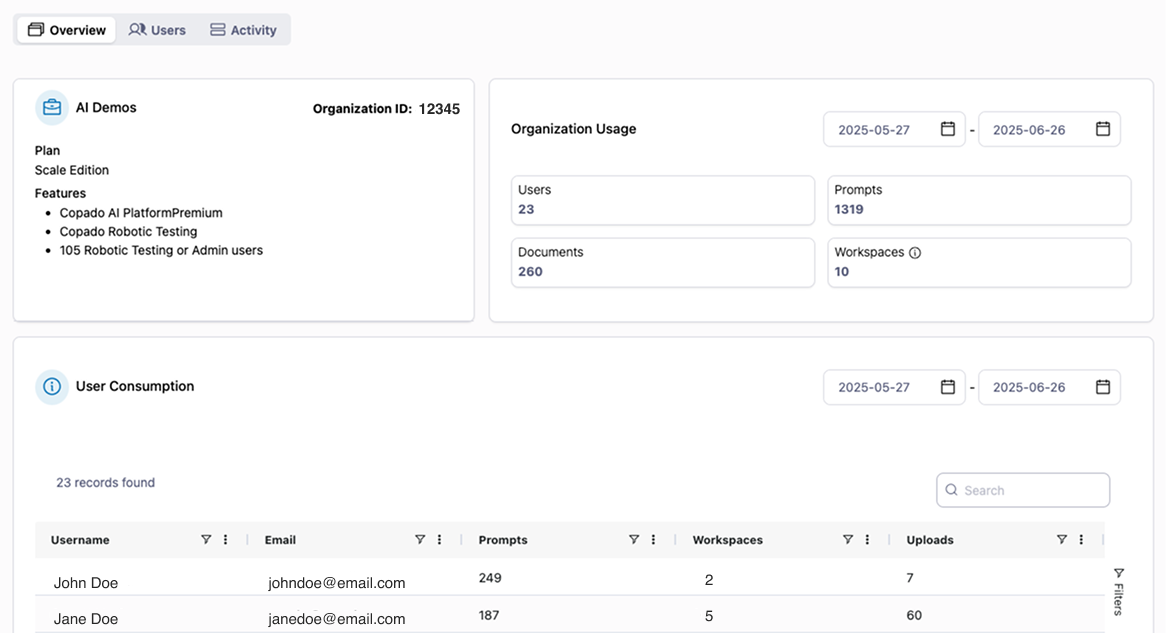The image size is (1166, 633).
Task: Open the Email column options menu
Action: 440,540
